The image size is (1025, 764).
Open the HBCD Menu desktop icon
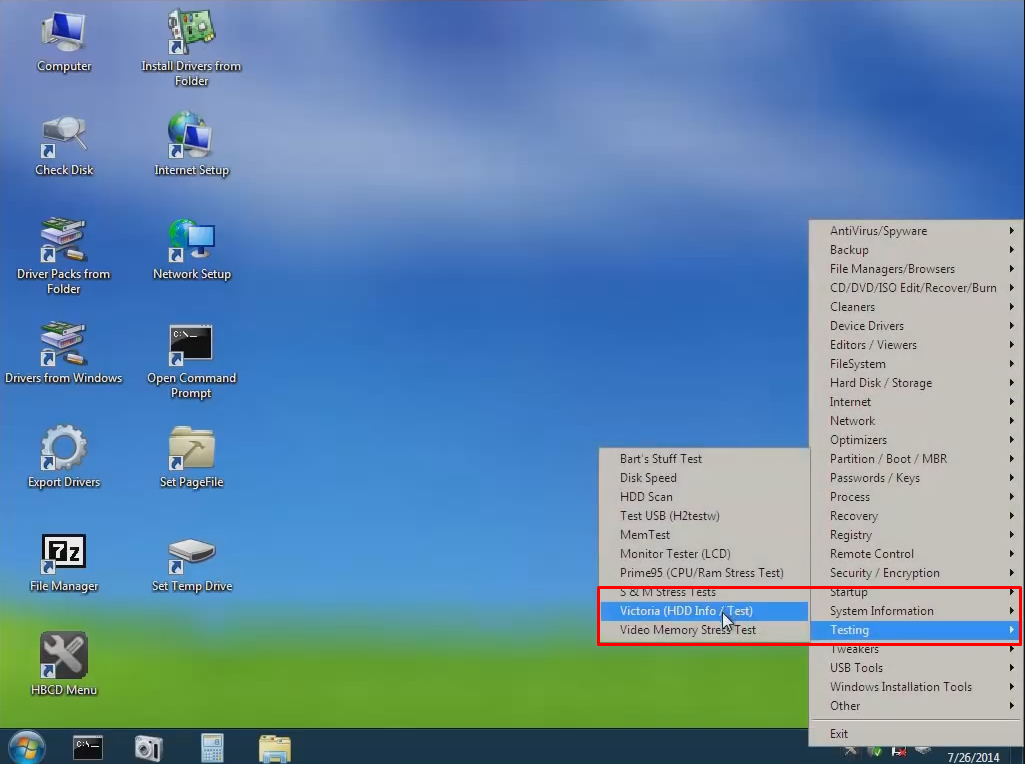tap(63, 663)
